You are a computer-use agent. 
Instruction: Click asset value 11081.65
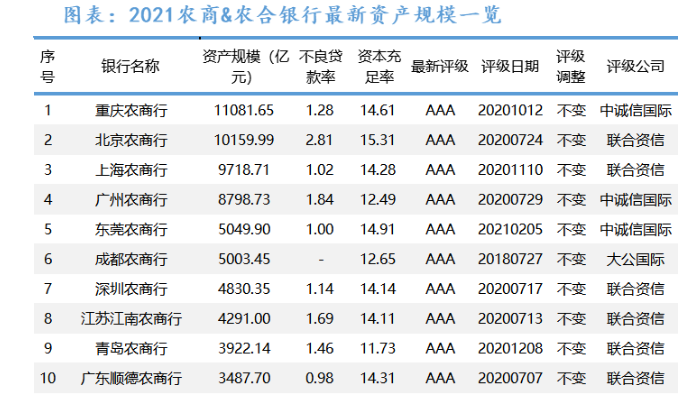[x=244, y=110]
